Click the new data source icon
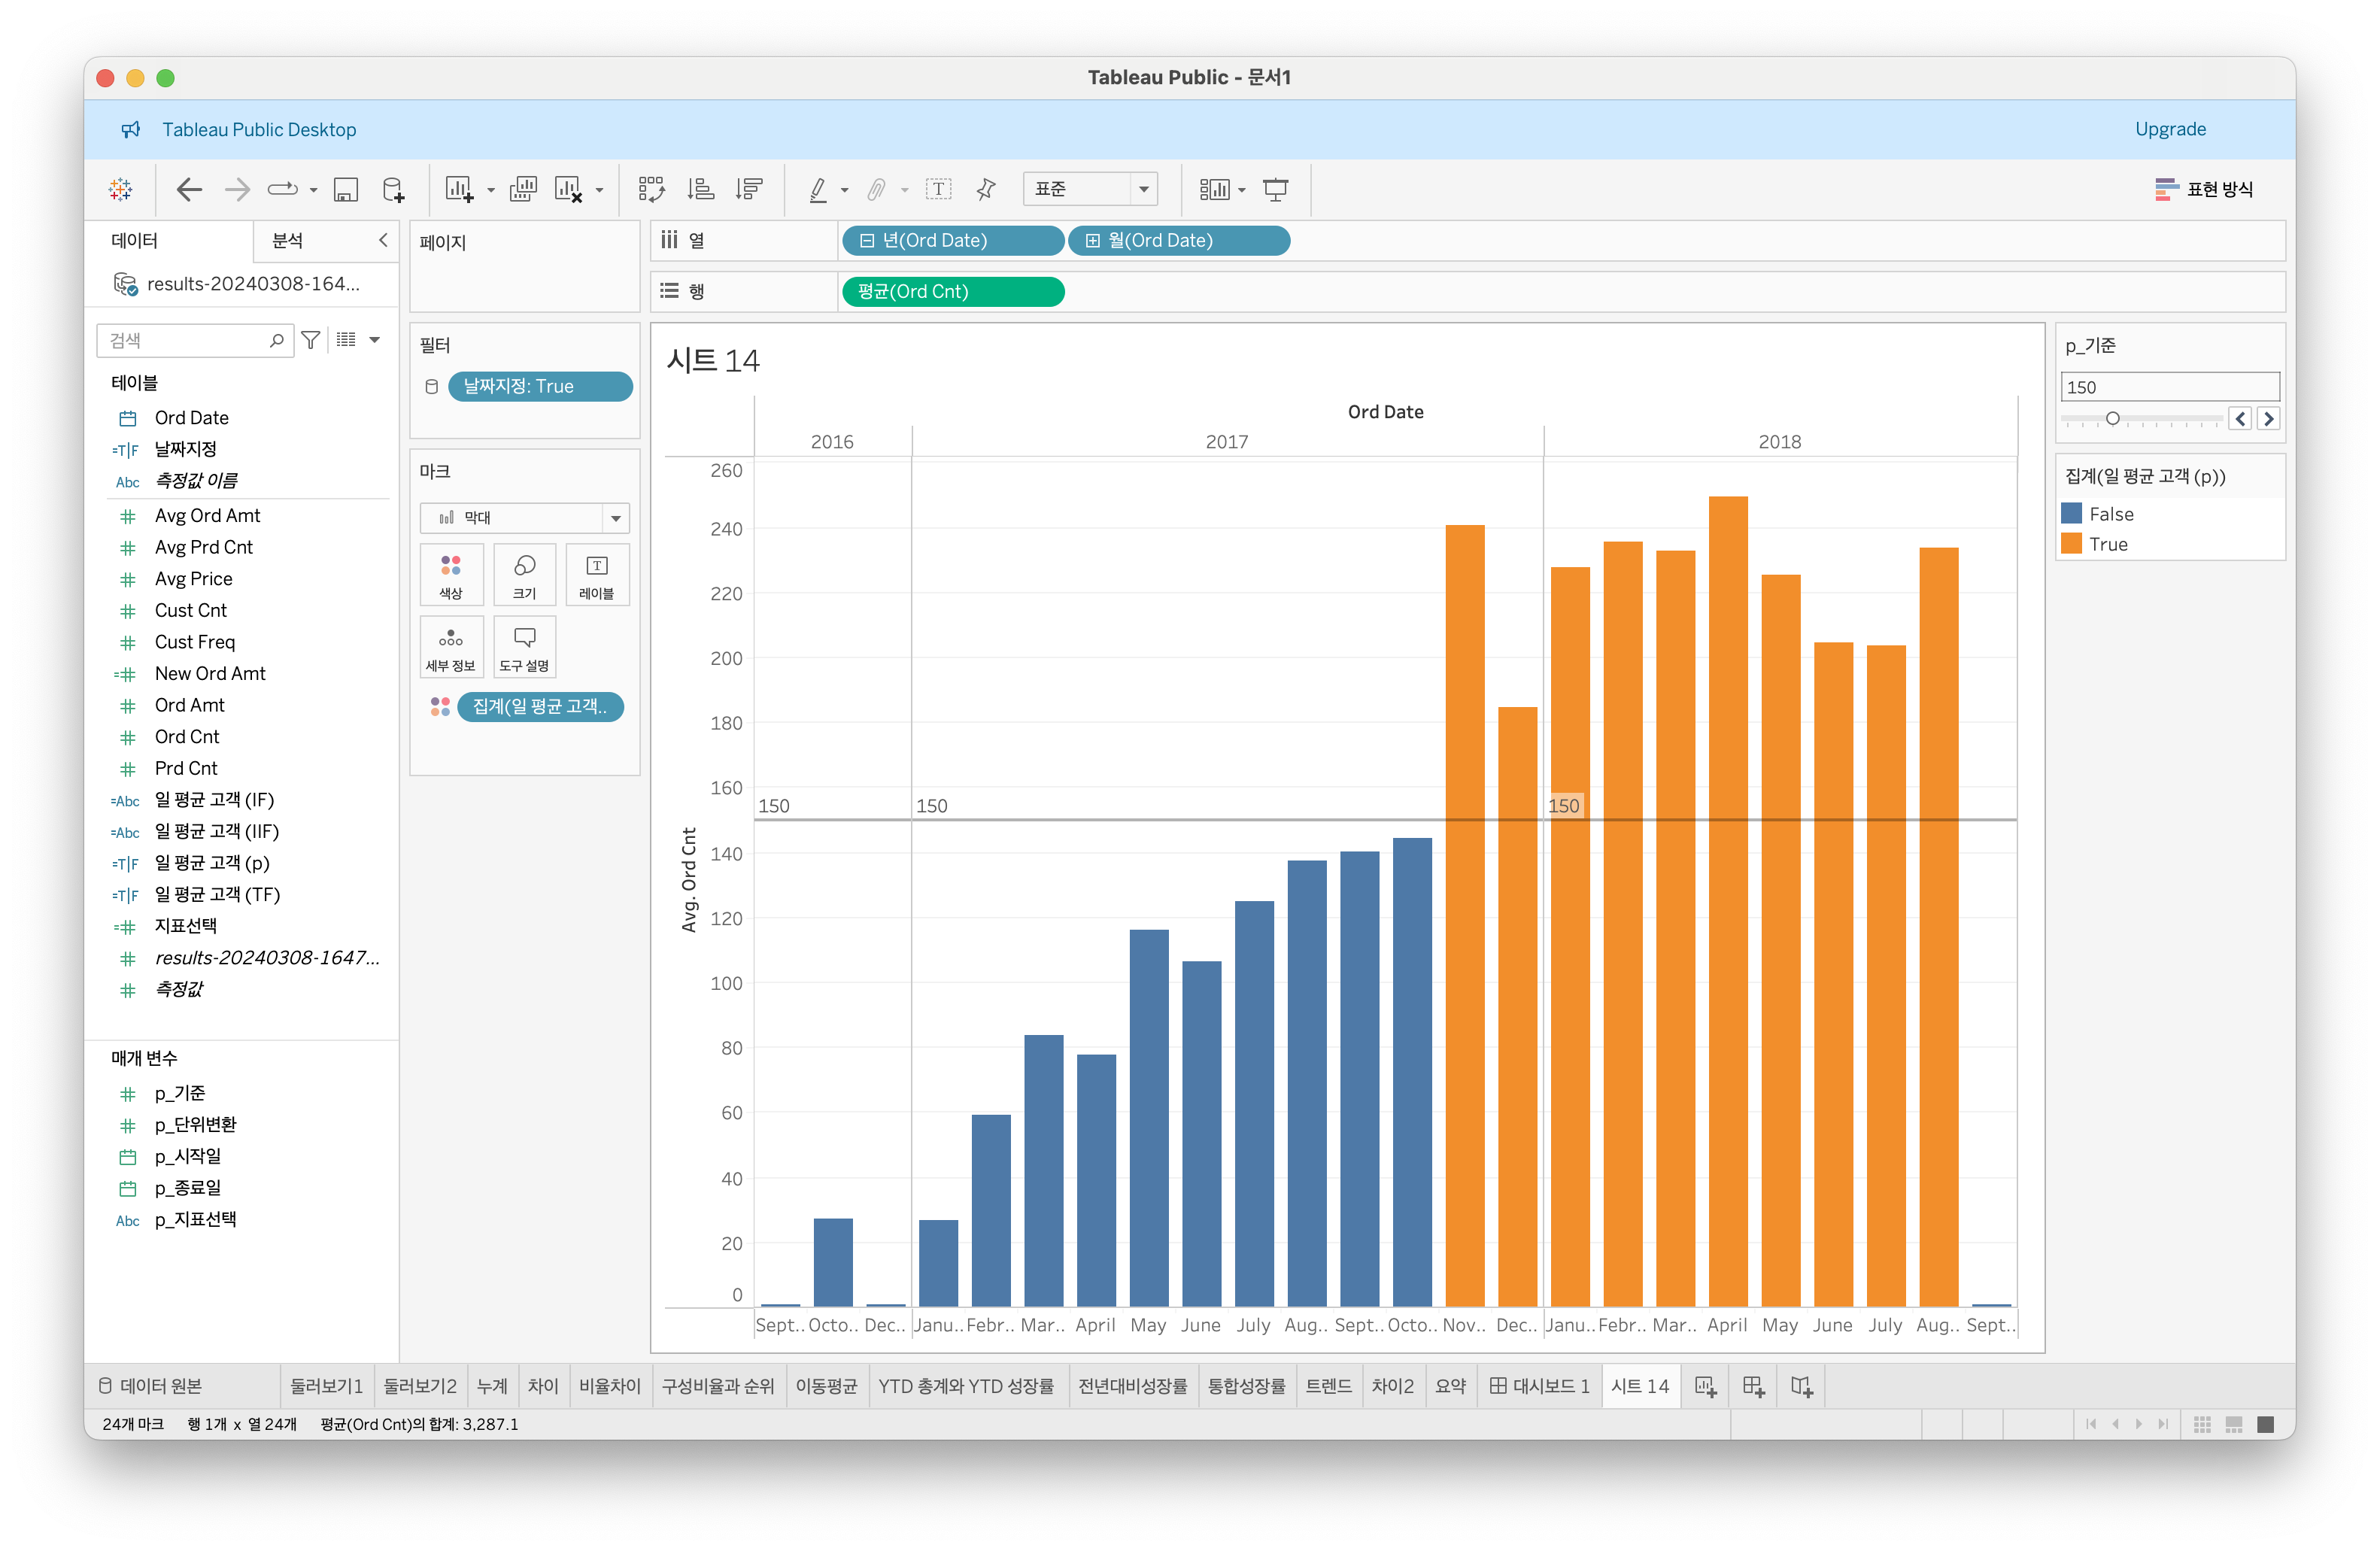The width and height of the screenshot is (2380, 1551). pos(394,189)
